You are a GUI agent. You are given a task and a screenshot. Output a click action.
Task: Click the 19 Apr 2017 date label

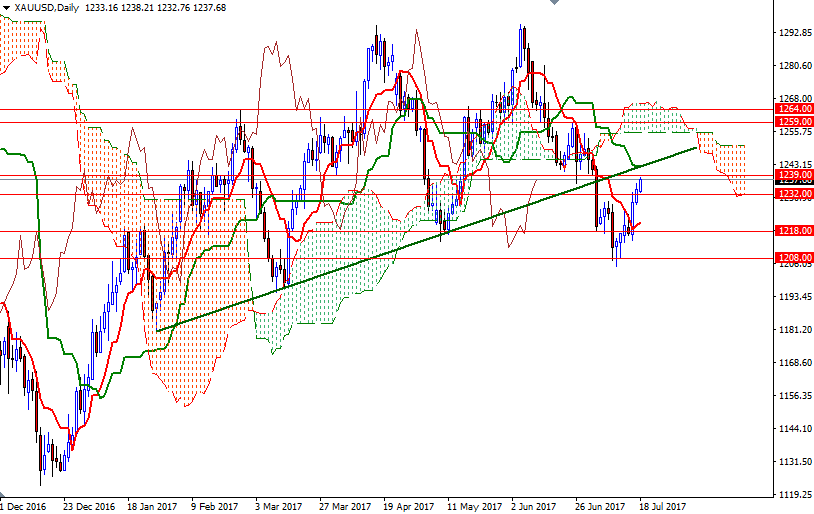[408, 506]
